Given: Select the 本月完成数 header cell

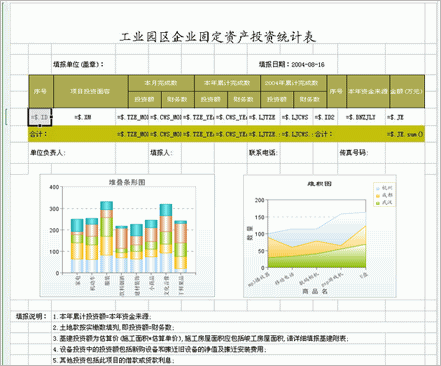Looking at the screenshot, I should click(161, 83).
